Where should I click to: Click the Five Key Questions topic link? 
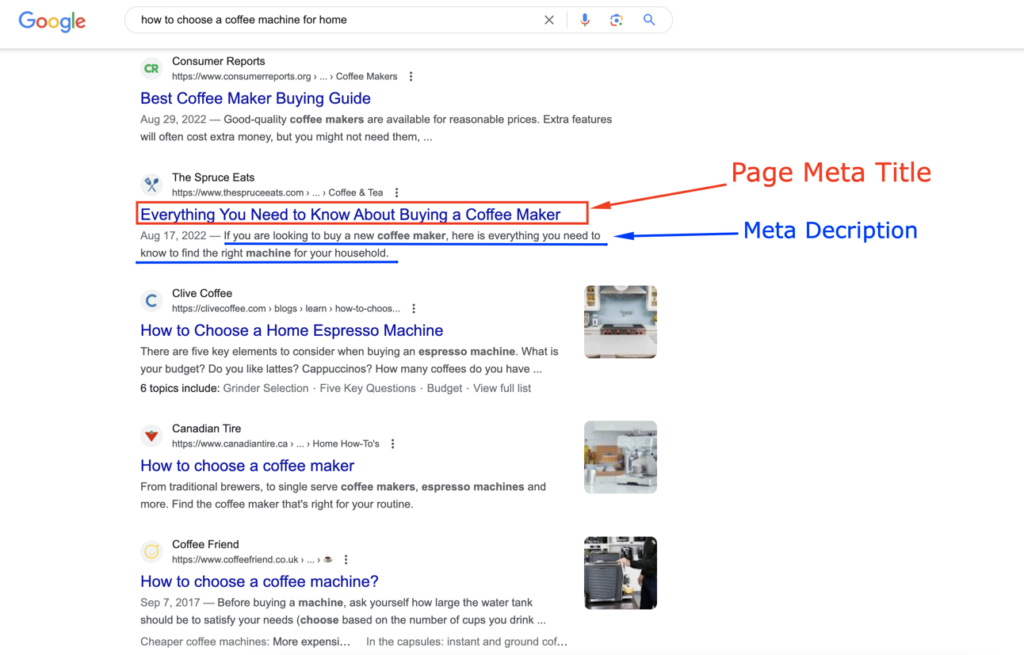[368, 388]
